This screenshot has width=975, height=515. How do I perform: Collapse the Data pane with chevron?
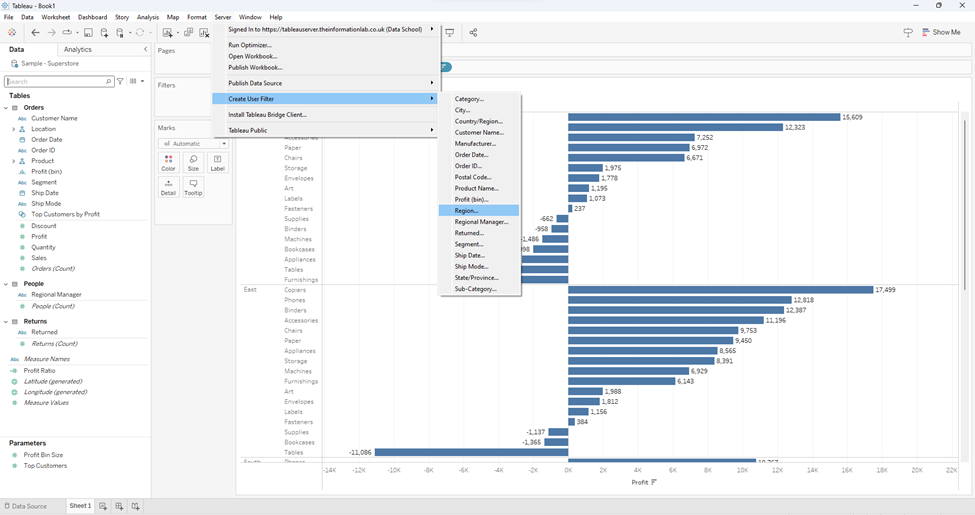pos(146,49)
